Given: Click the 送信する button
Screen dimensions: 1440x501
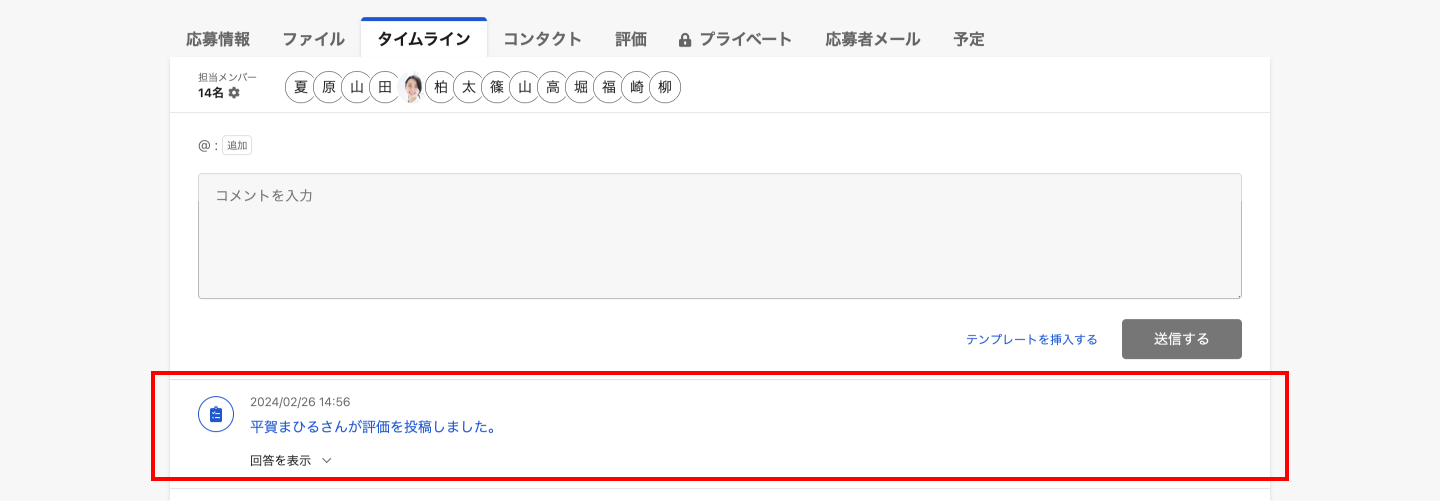Looking at the screenshot, I should pyautogui.click(x=1181, y=339).
